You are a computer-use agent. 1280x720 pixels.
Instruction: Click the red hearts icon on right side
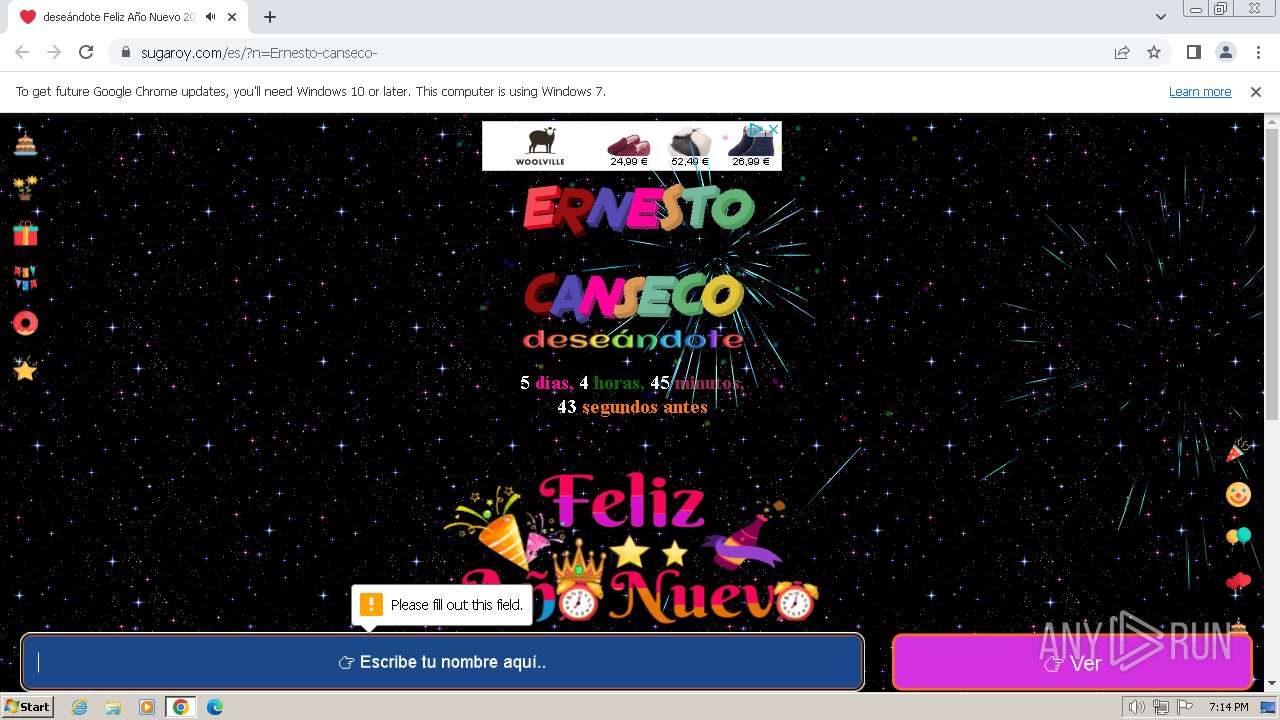tap(1238, 582)
